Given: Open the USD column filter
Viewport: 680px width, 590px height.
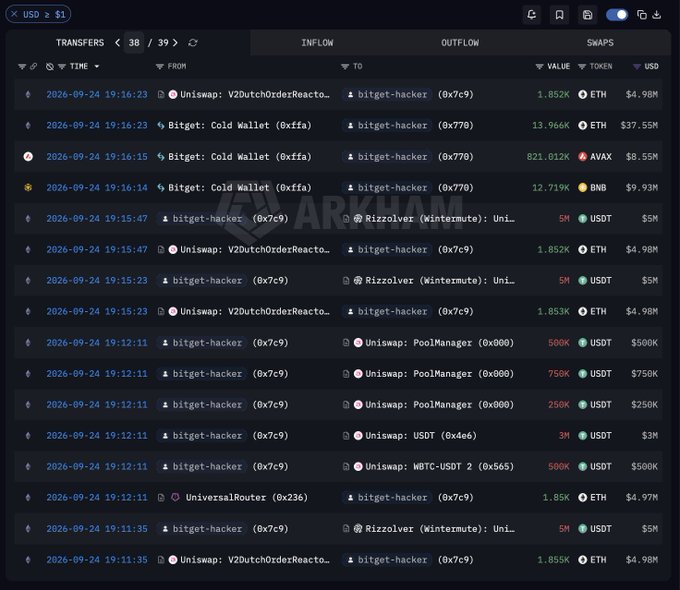Looking at the screenshot, I should pos(637,66).
